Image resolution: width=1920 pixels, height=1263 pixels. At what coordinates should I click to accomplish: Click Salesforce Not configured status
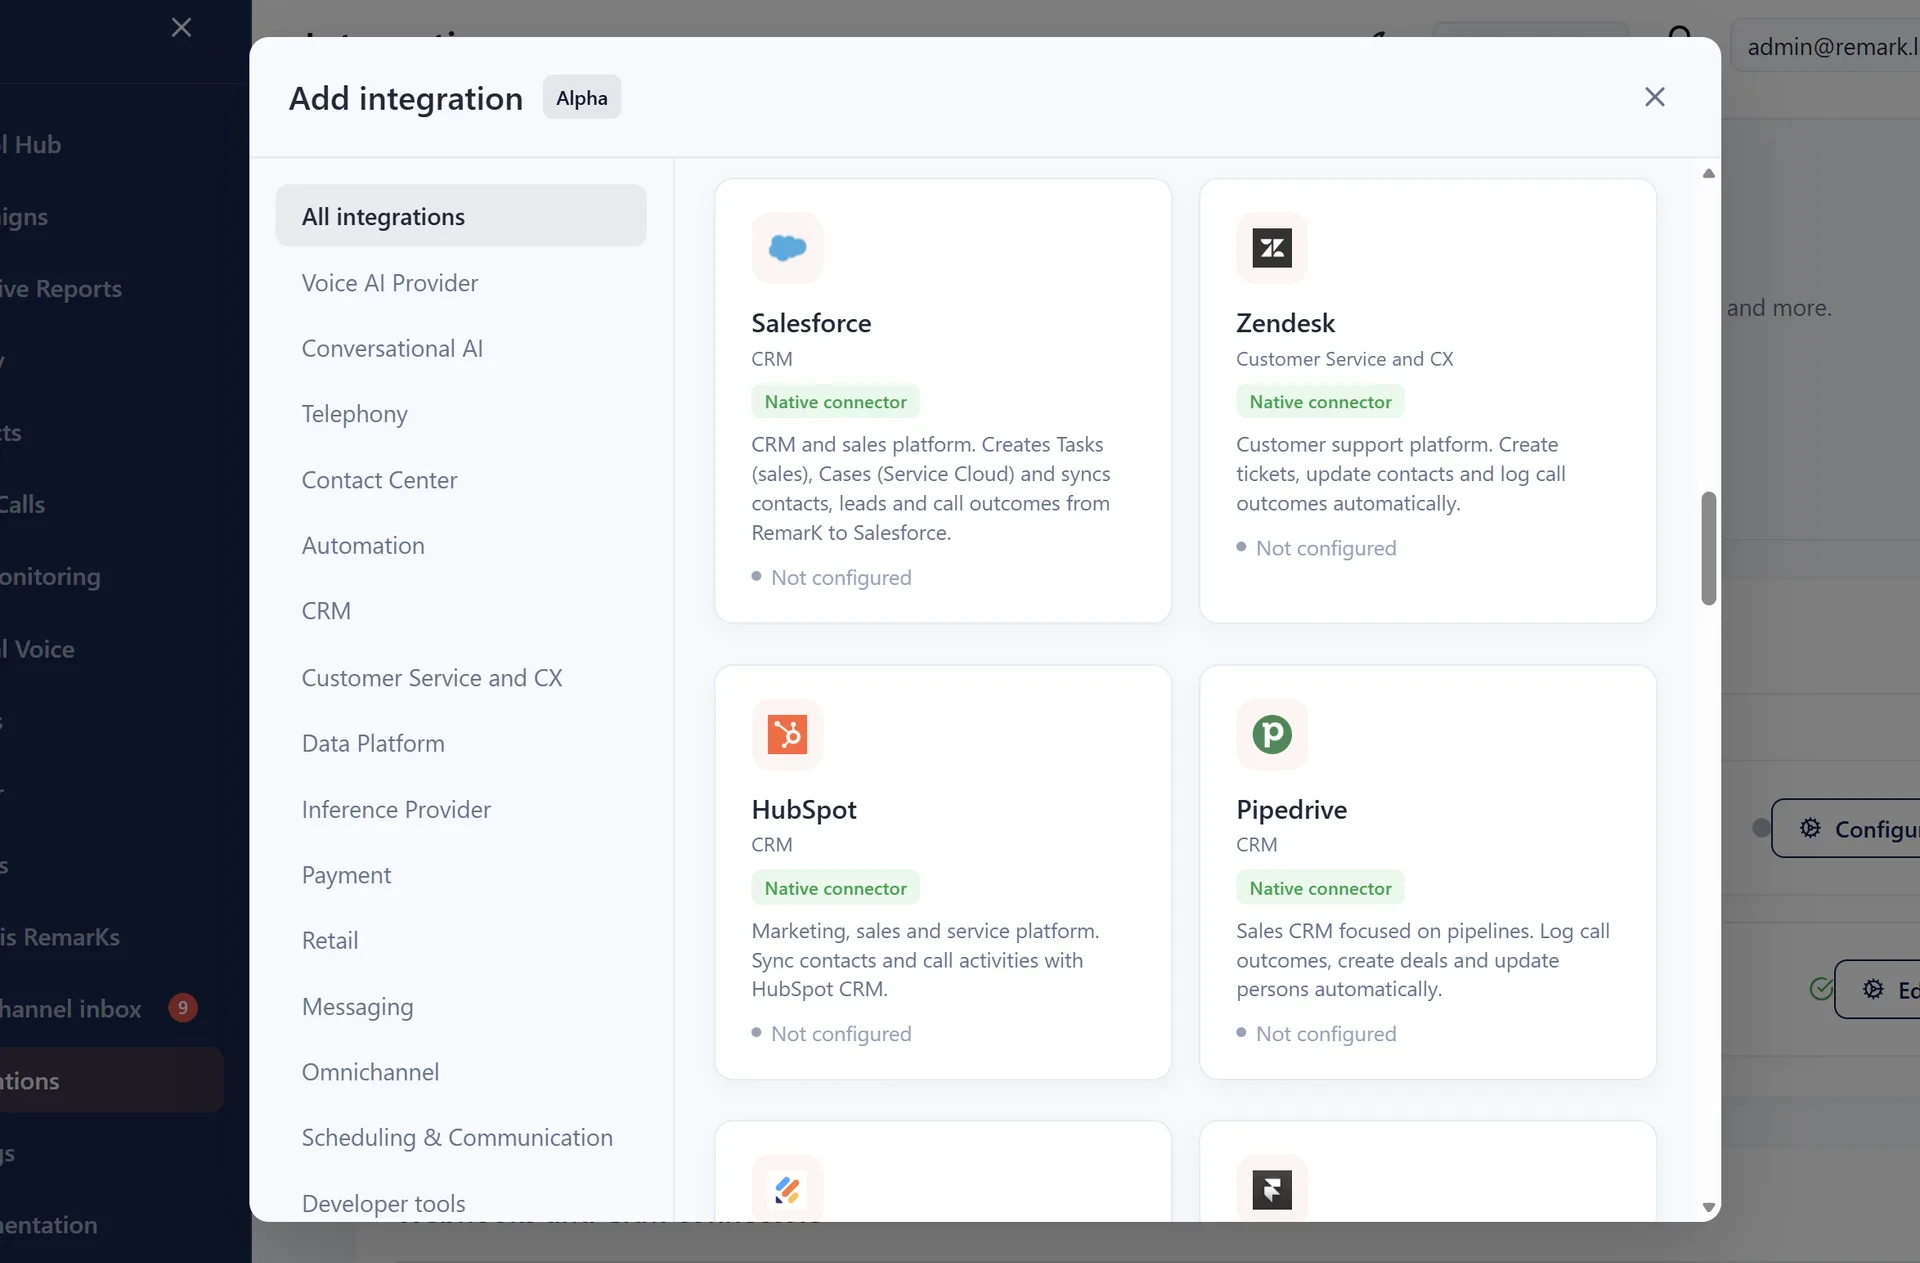832,577
